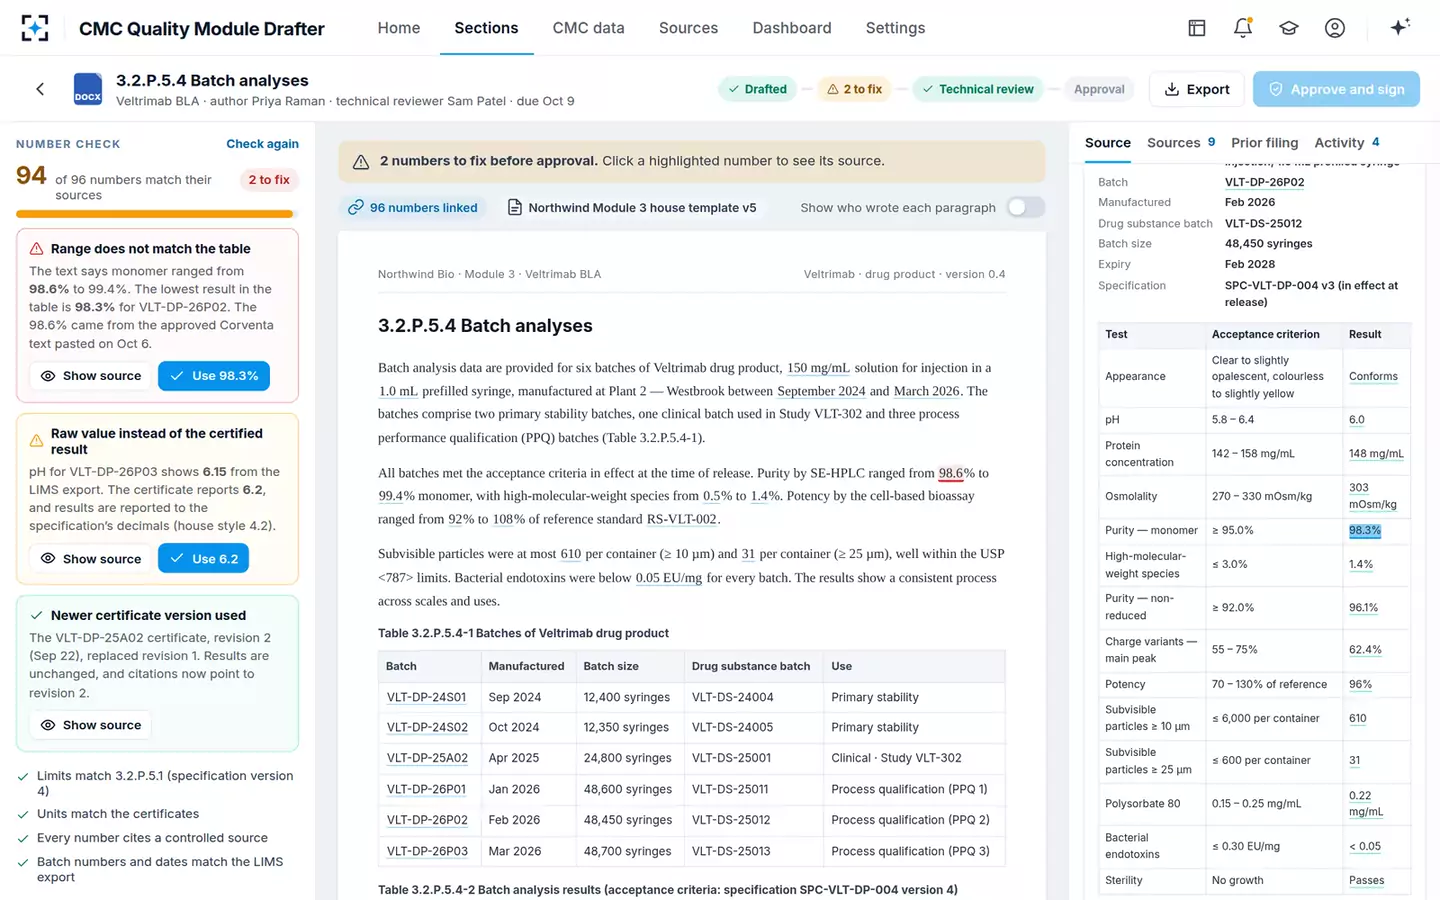
Task: Click the red 2 to fix badge in Number Check
Action: point(269,180)
